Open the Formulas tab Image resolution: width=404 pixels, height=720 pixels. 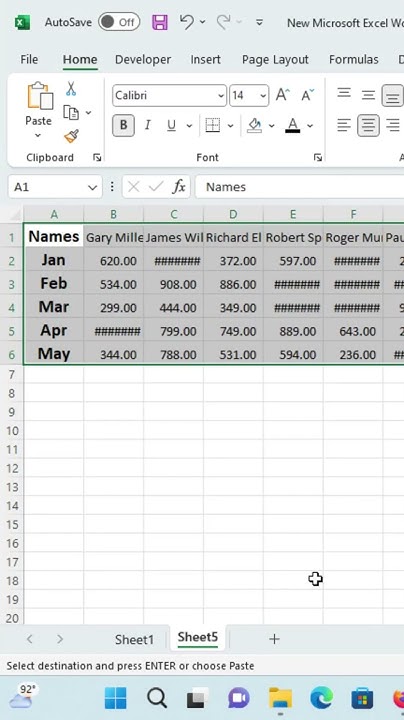coord(354,59)
